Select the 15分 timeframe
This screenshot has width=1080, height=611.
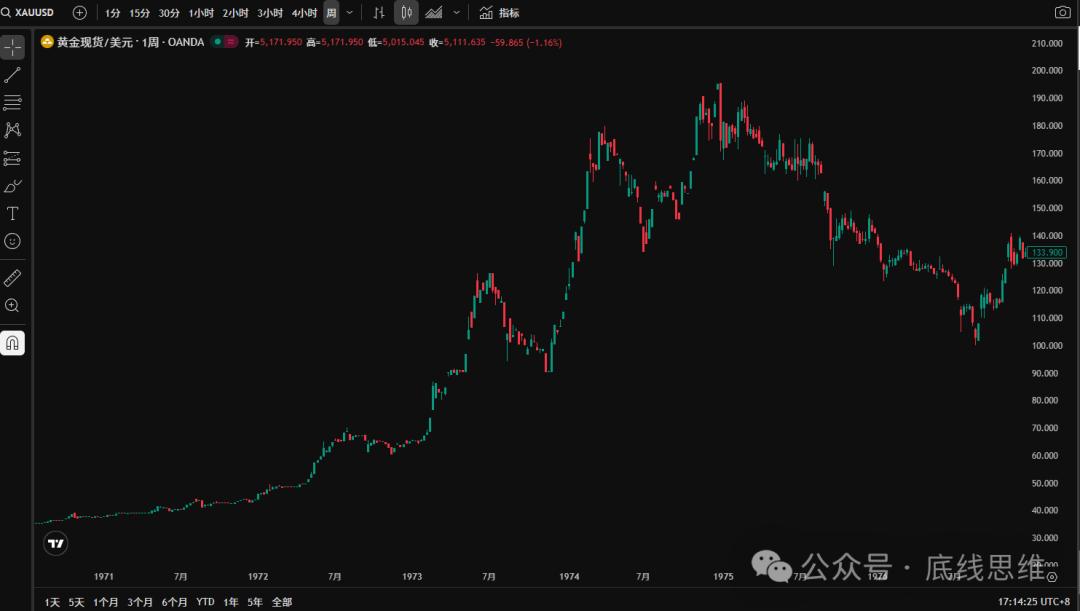pyautogui.click(x=139, y=13)
